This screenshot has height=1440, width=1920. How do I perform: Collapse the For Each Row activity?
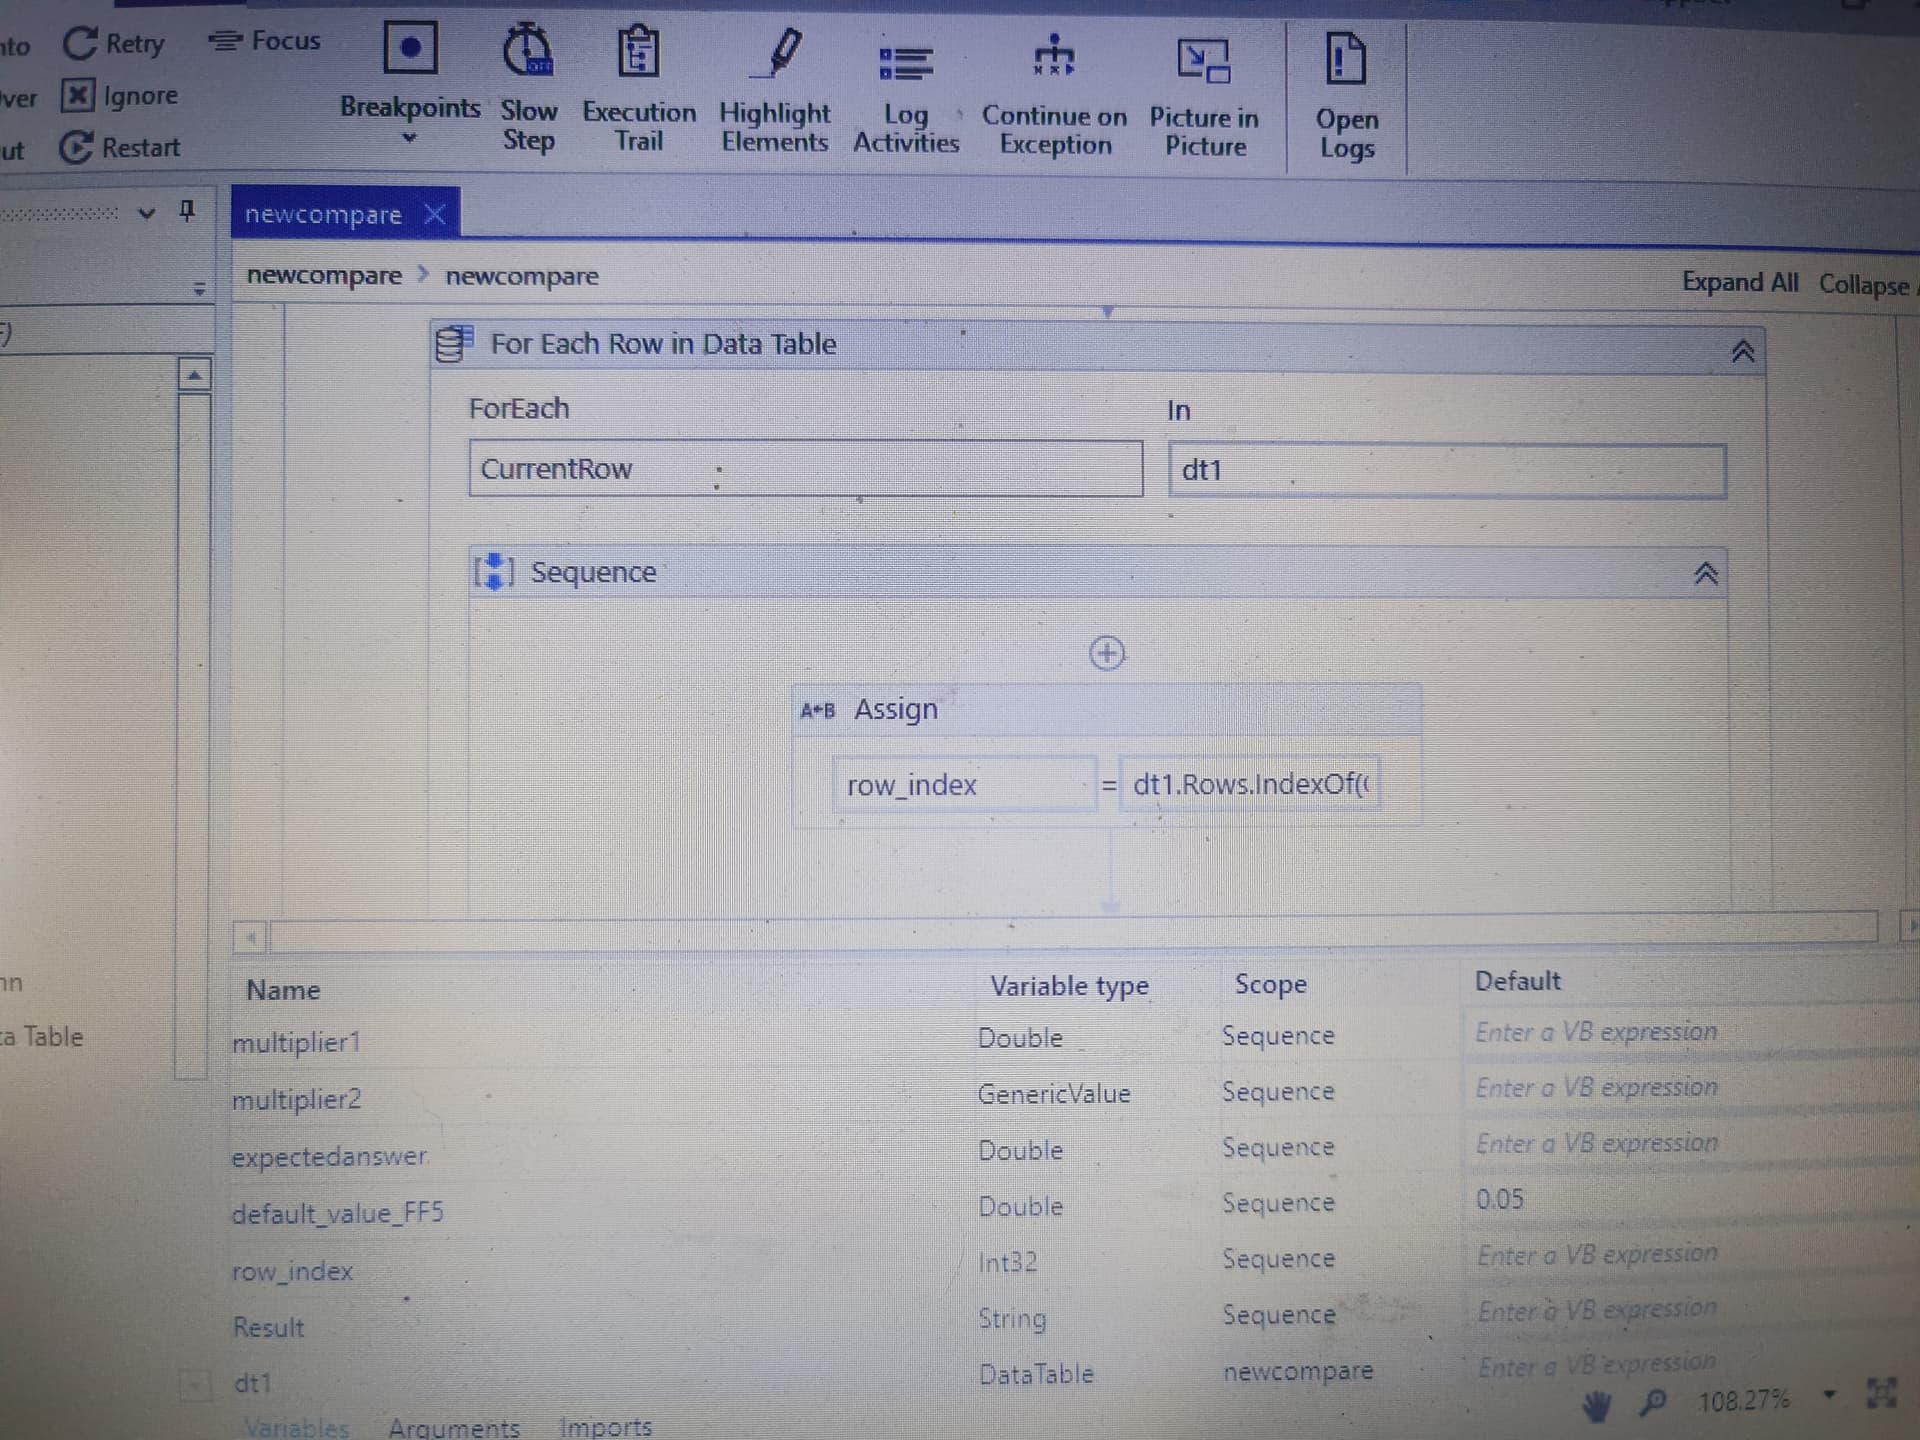1742,352
